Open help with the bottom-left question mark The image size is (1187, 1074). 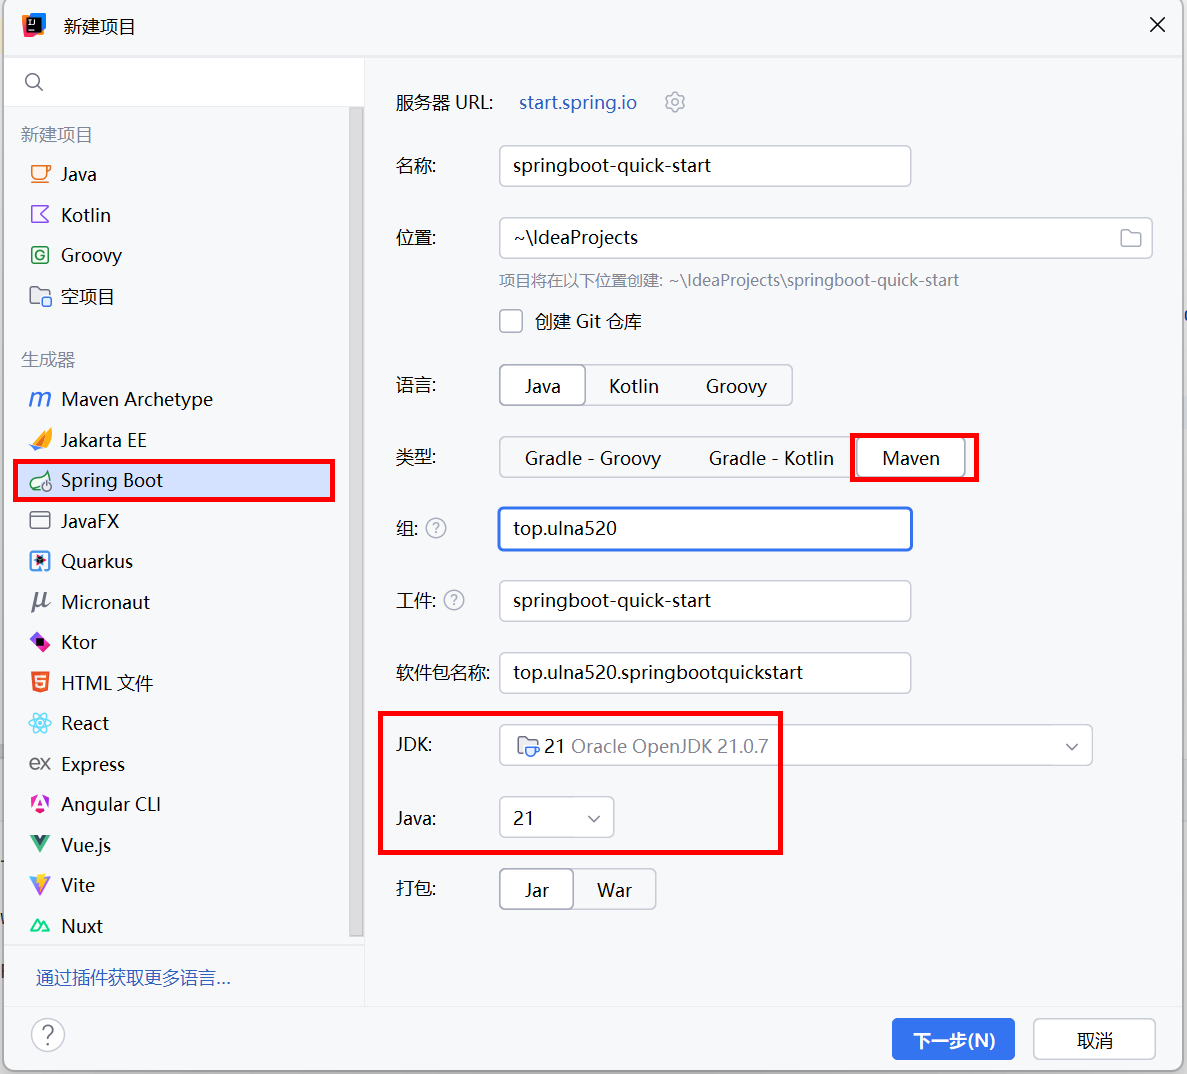click(x=48, y=1035)
